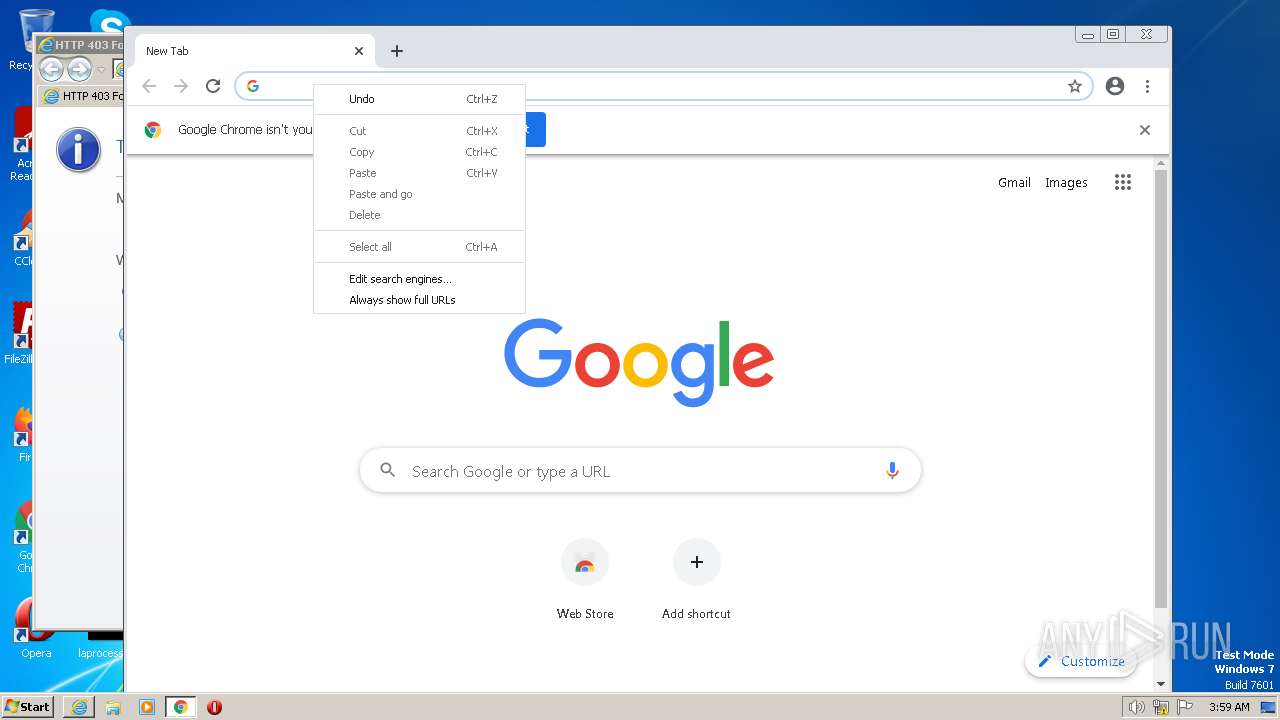Screen dimensions: 1280x720
Task: Close the New Tab tab
Action: [x=359, y=51]
